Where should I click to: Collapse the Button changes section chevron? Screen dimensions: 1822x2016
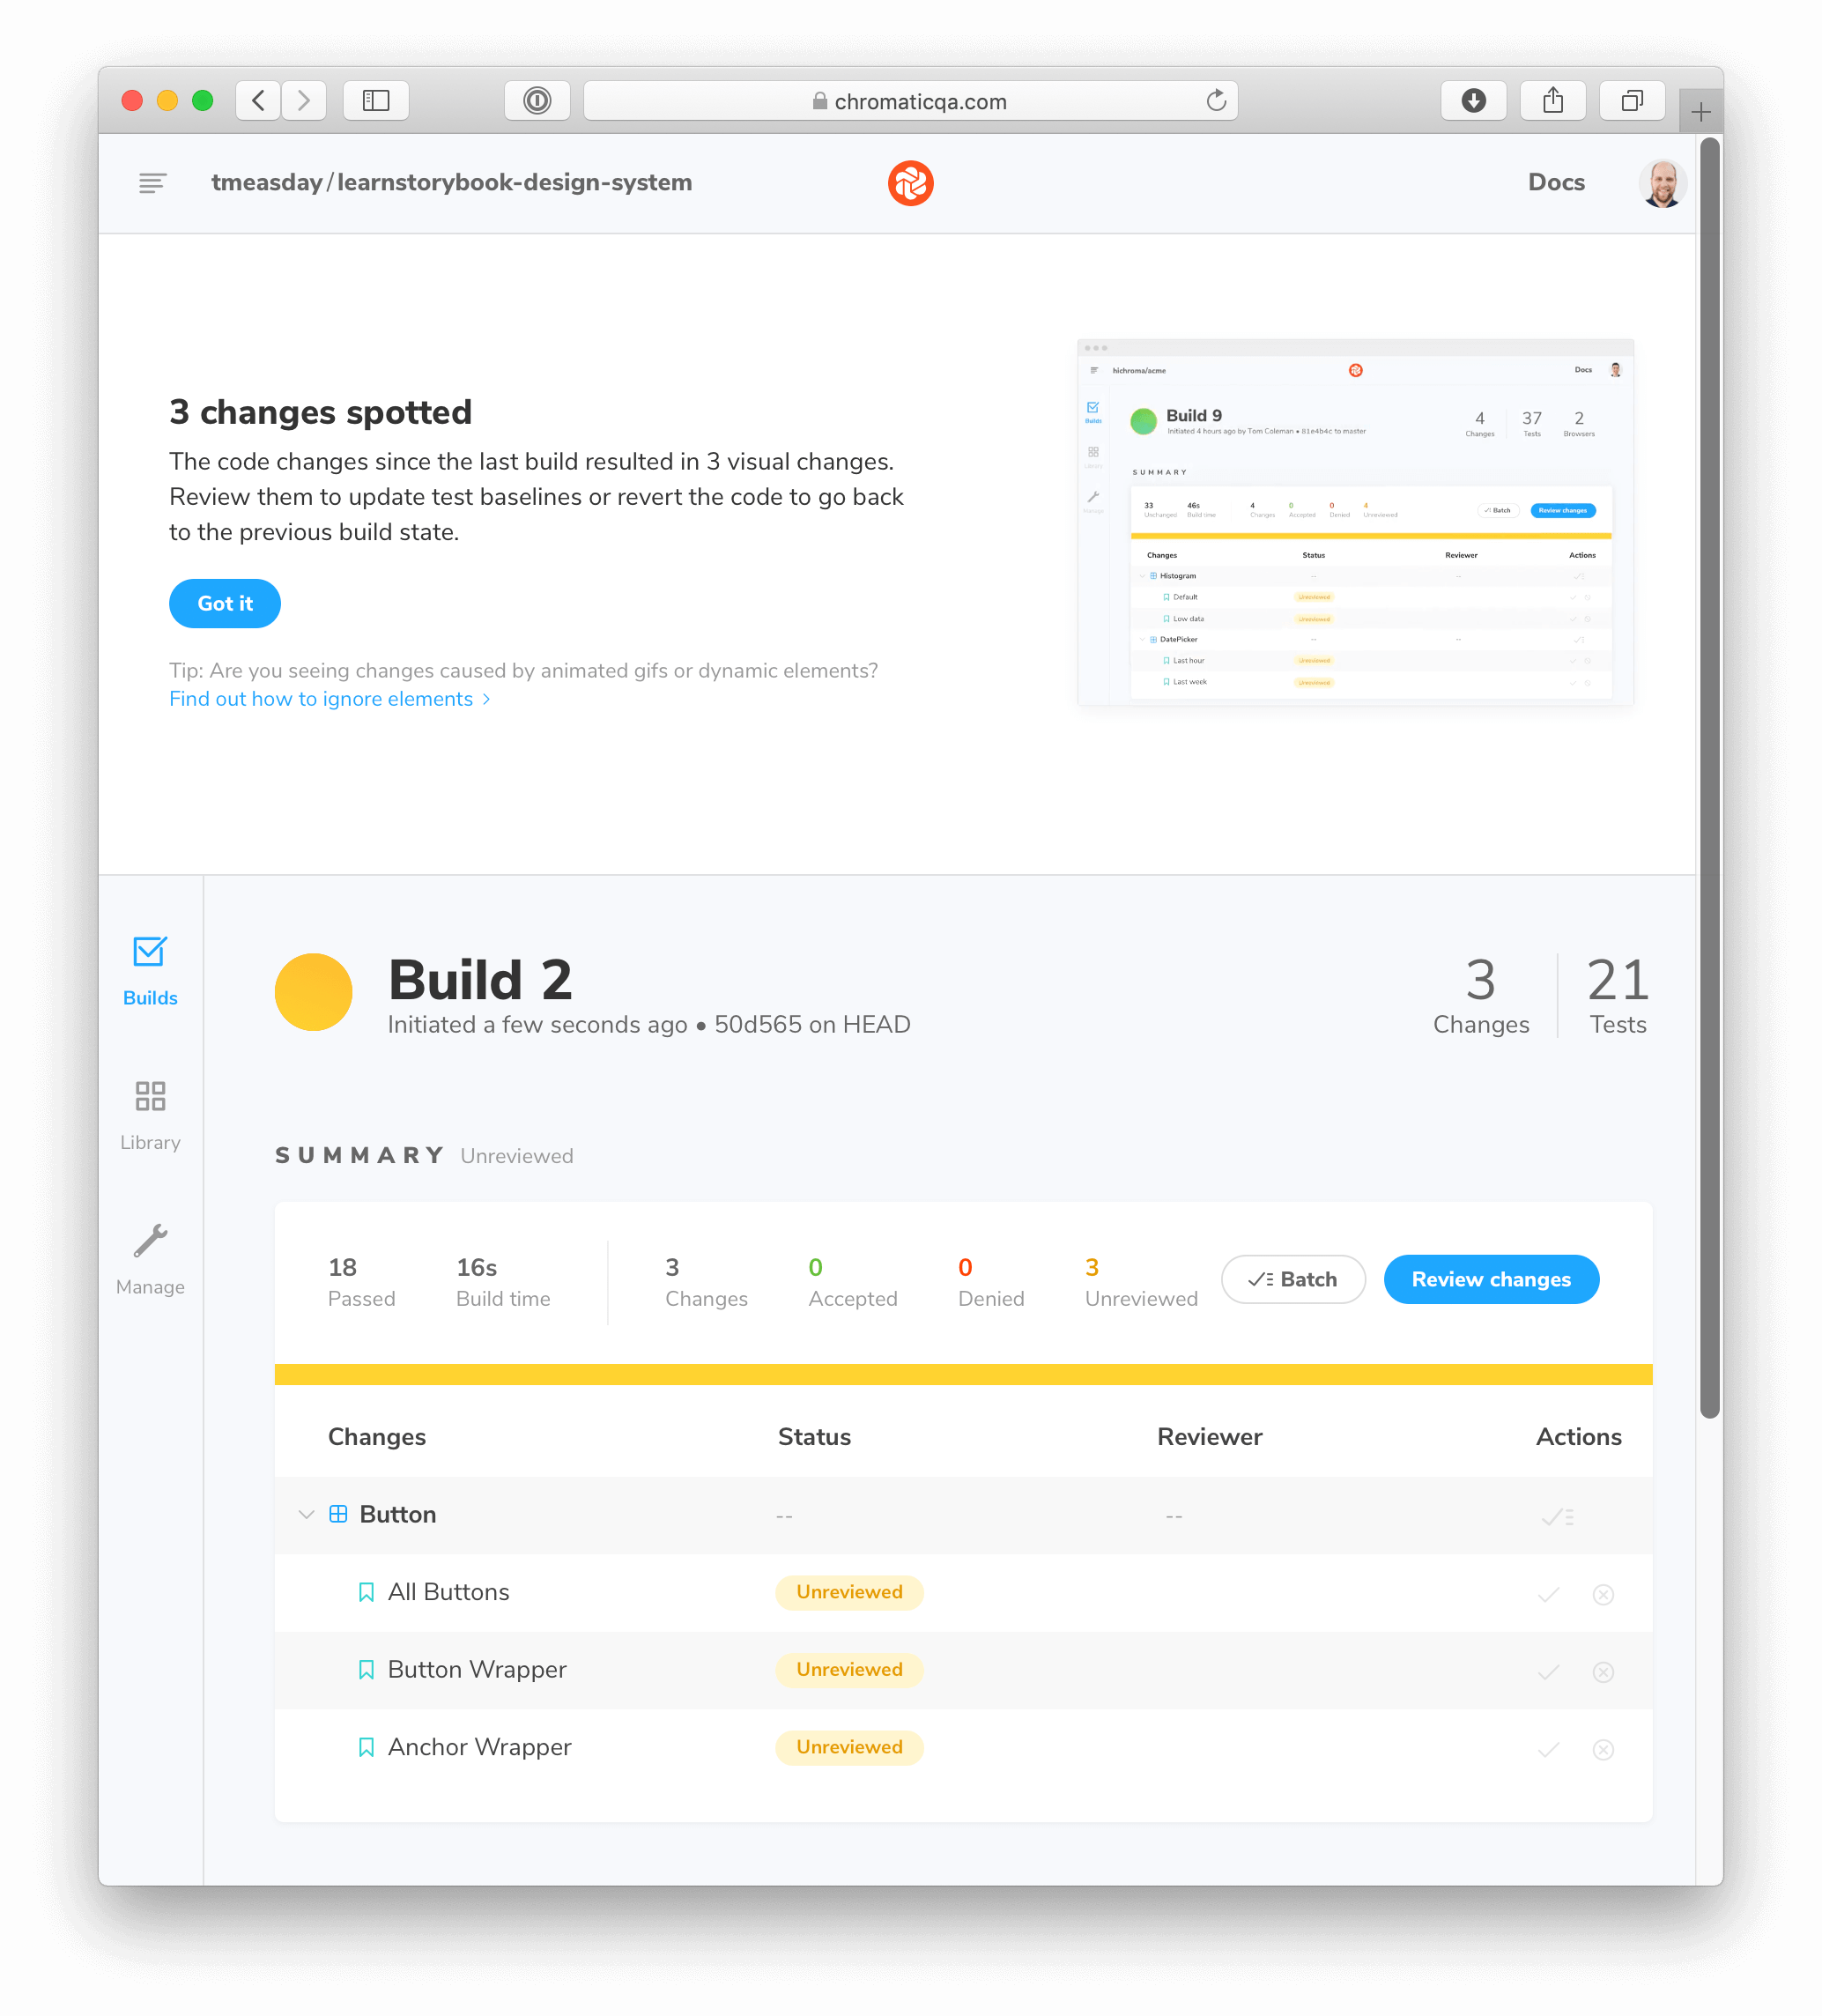(307, 1514)
